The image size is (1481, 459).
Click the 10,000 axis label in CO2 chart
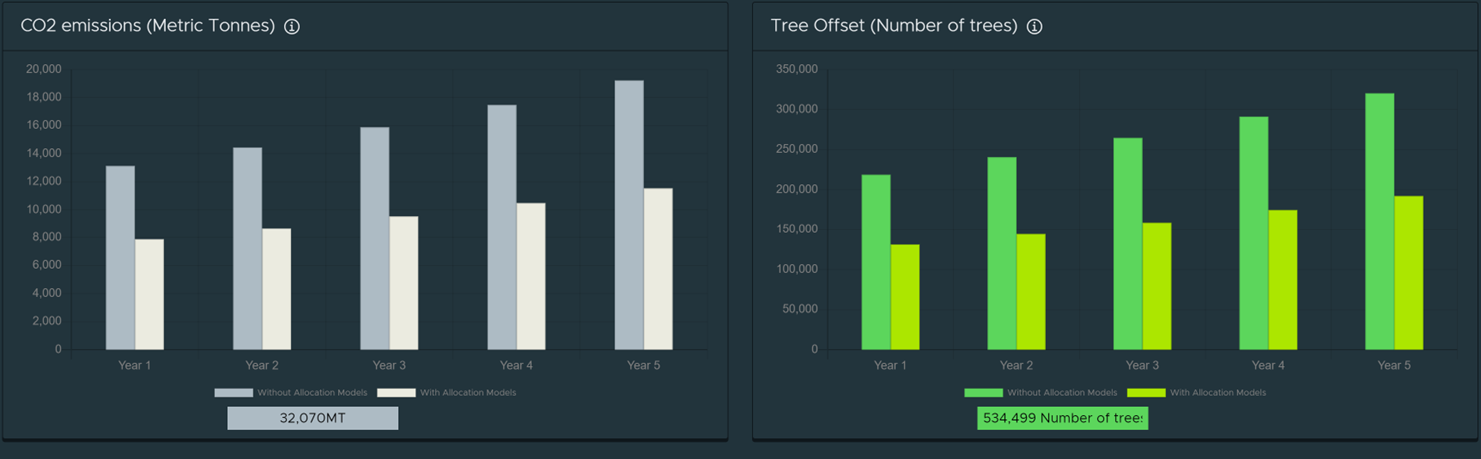(44, 209)
